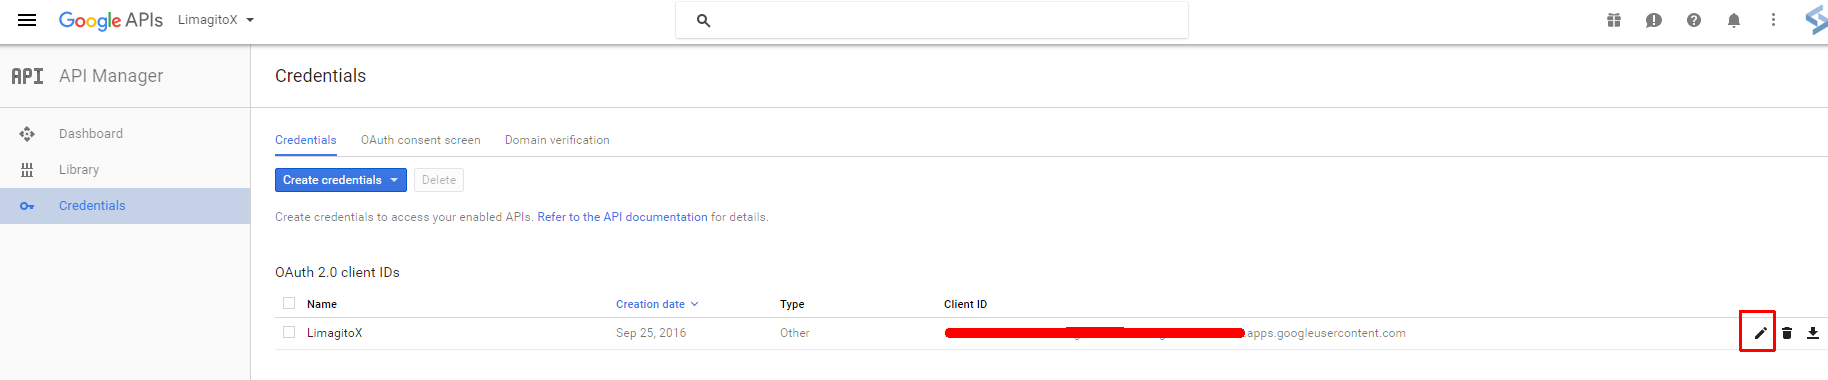Switch to Domain verification tab

point(557,140)
